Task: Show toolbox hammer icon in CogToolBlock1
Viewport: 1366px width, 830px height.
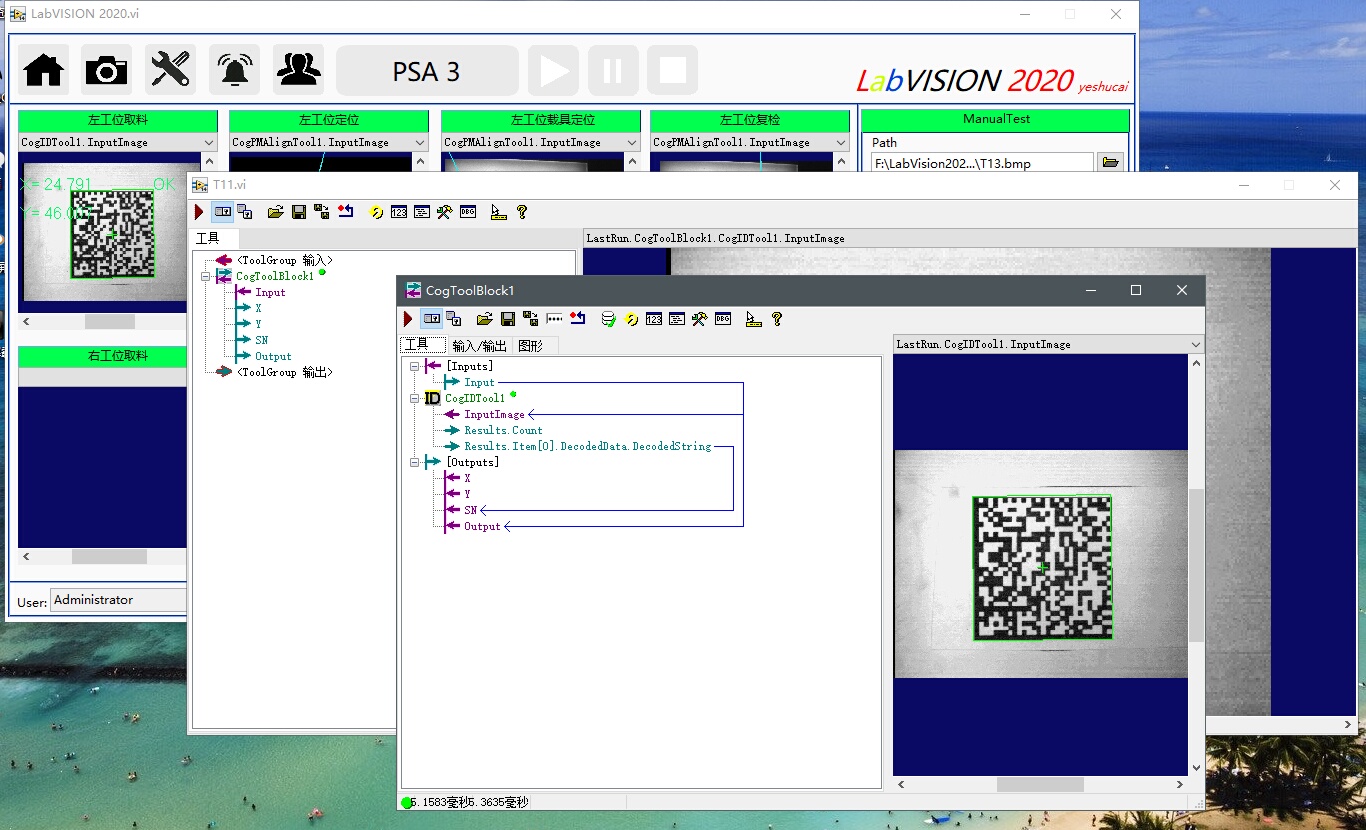Action: point(700,319)
